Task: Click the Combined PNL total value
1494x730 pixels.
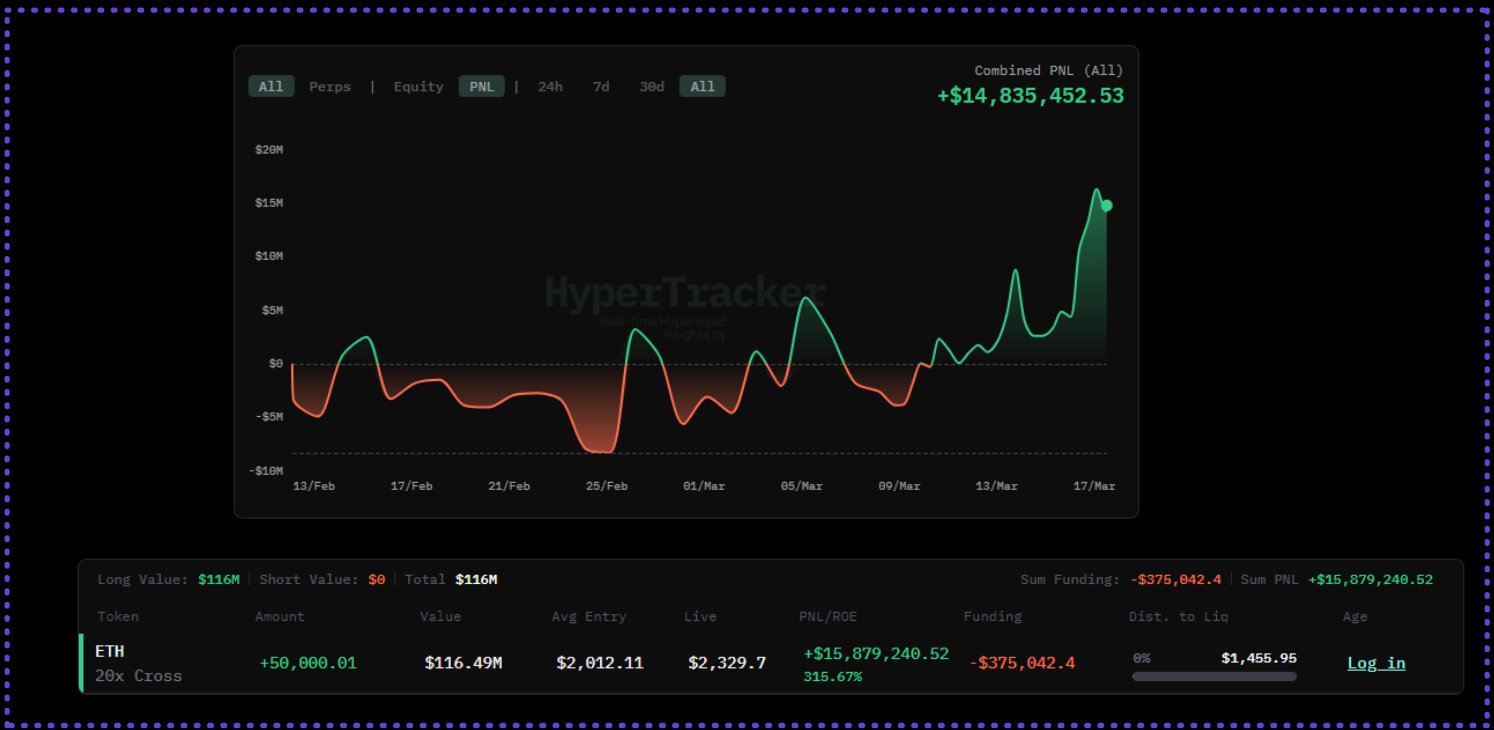Action: (1030, 96)
